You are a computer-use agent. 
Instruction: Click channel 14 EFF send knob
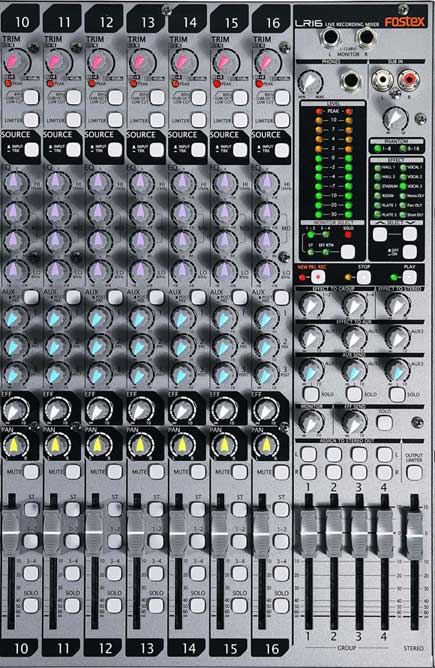(x=183, y=410)
